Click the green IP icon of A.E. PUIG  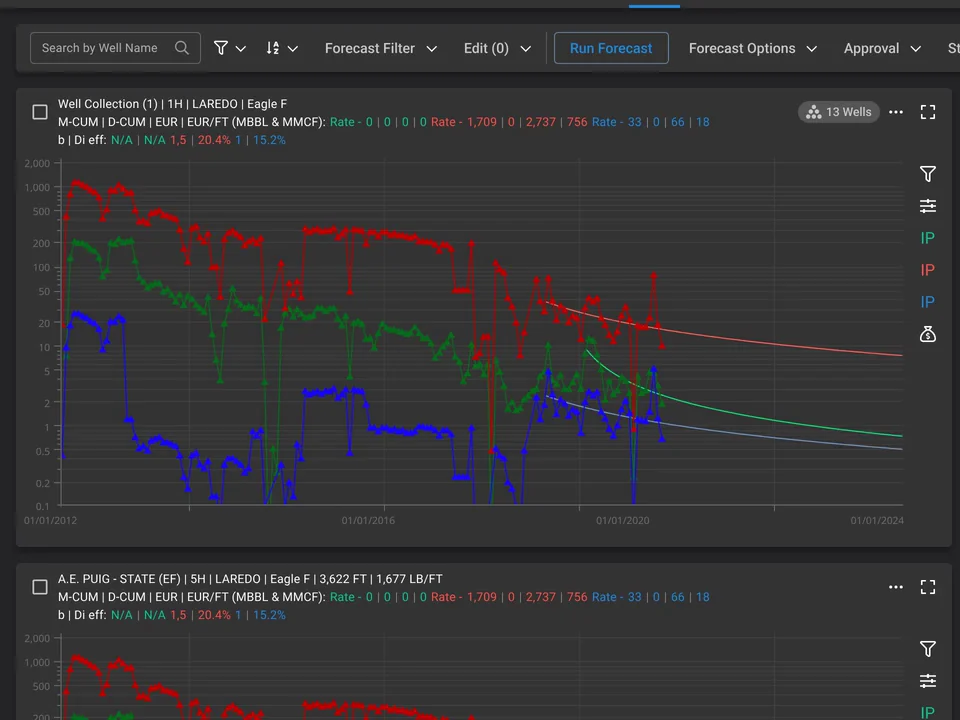[928, 713]
